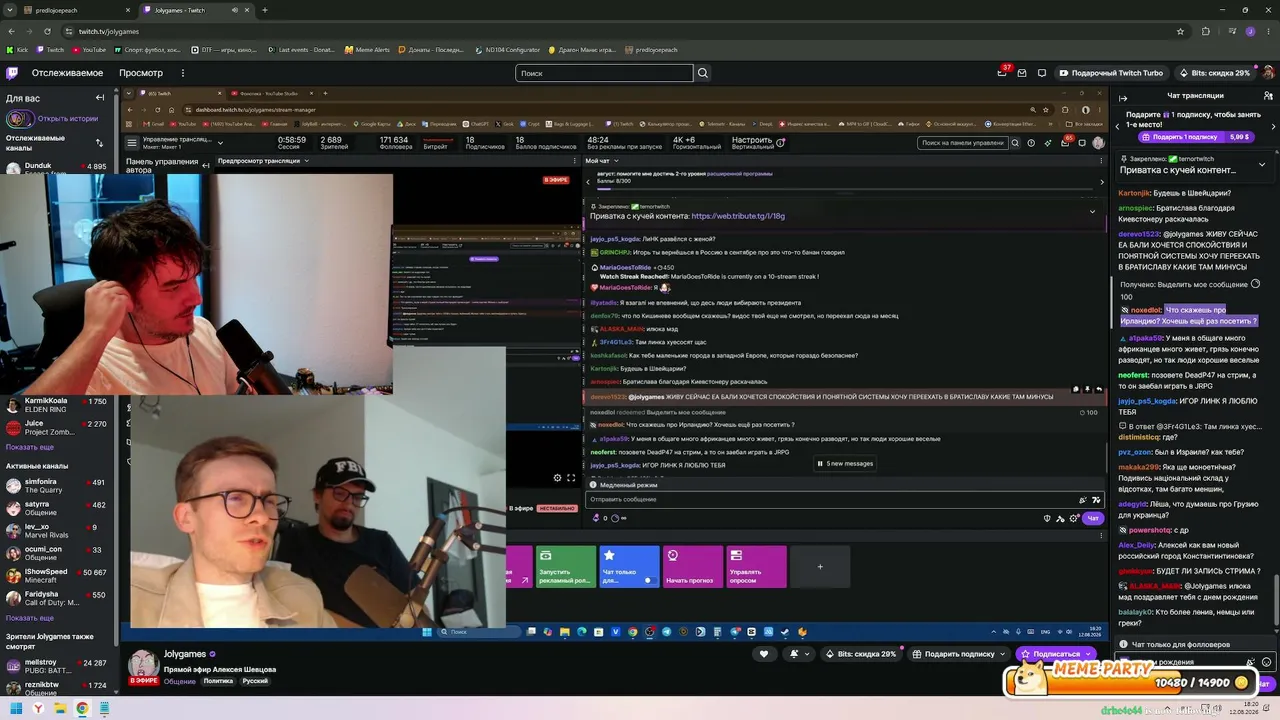
Task: Bookmark this page with the star icon
Action: [1180, 31]
